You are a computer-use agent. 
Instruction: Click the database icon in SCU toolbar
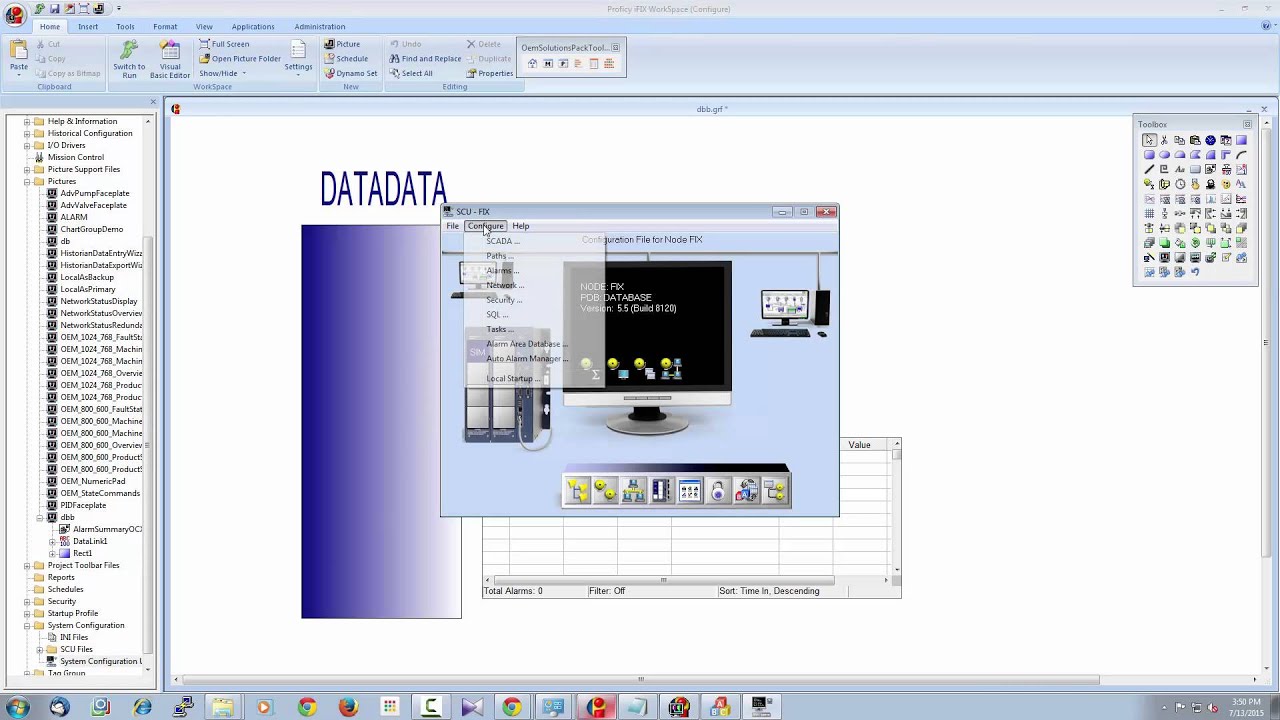point(746,490)
